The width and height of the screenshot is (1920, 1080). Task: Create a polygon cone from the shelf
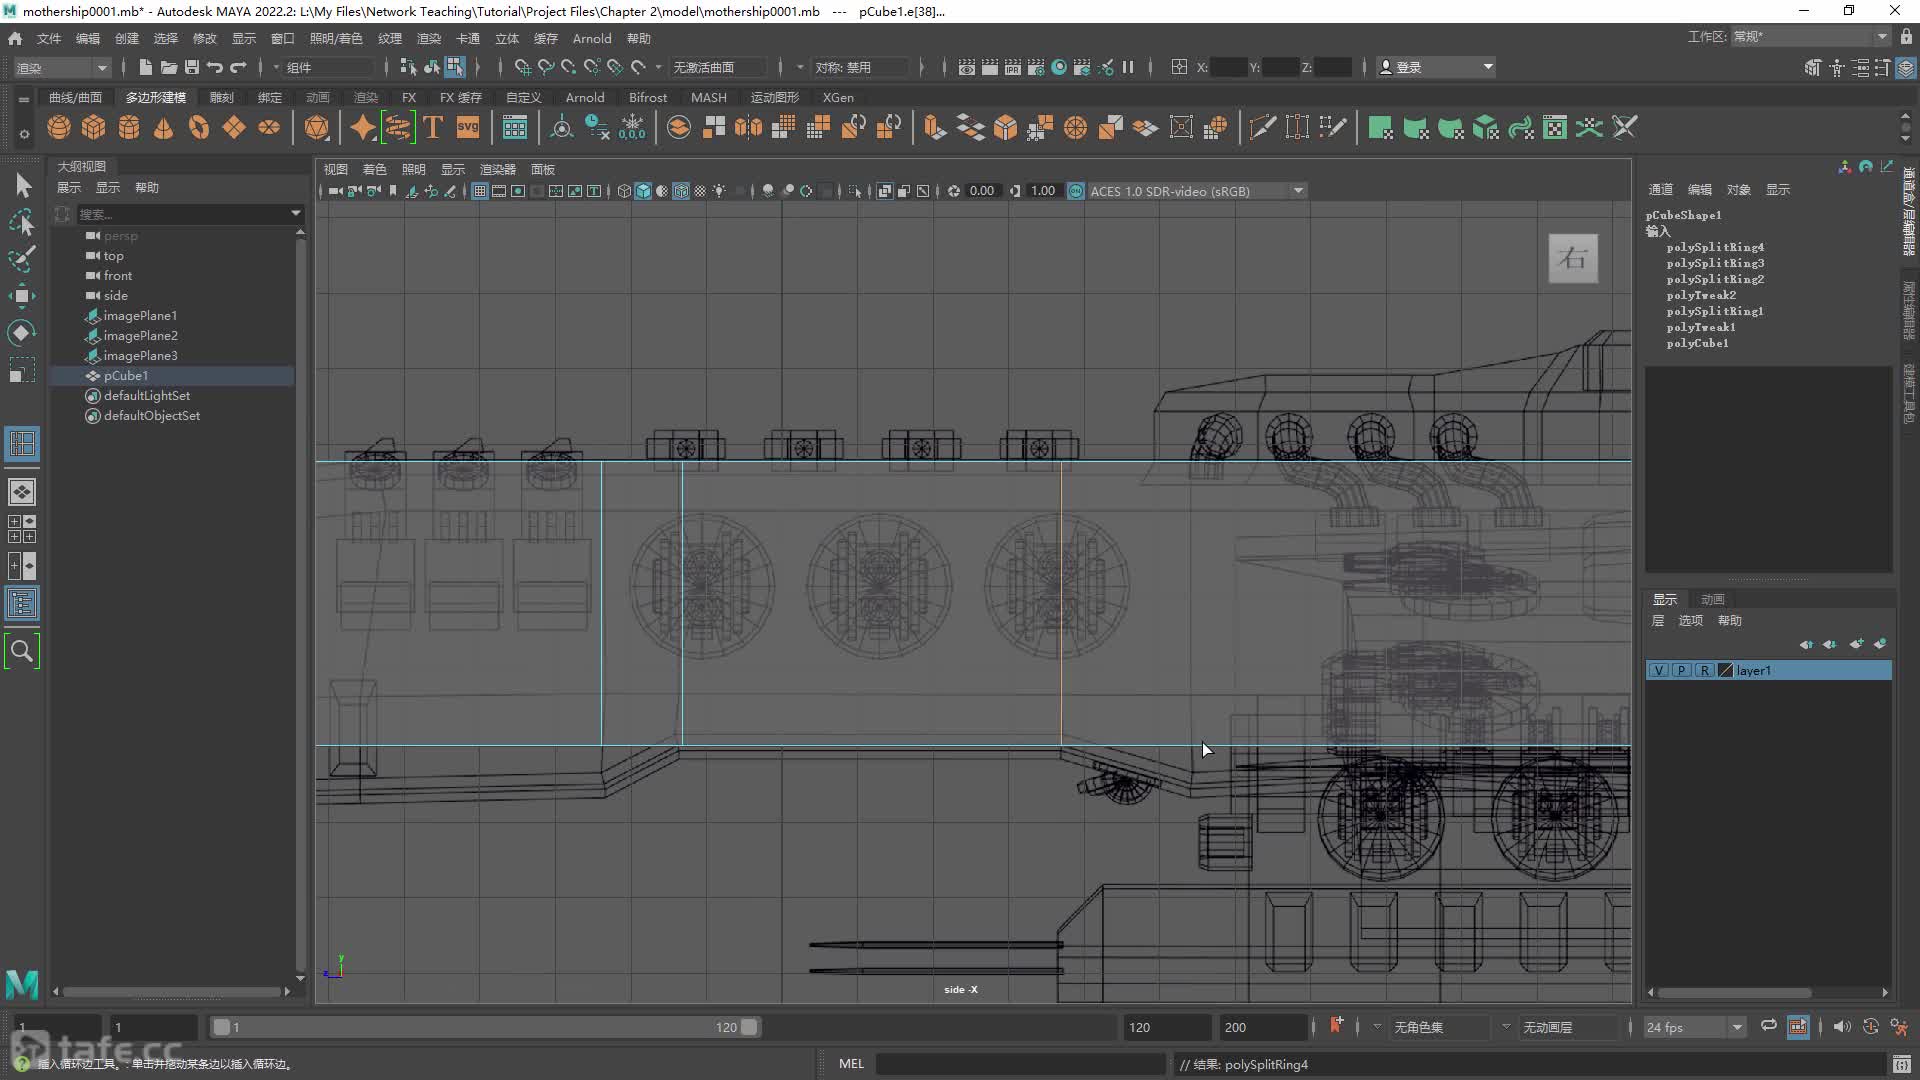(164, 128)
